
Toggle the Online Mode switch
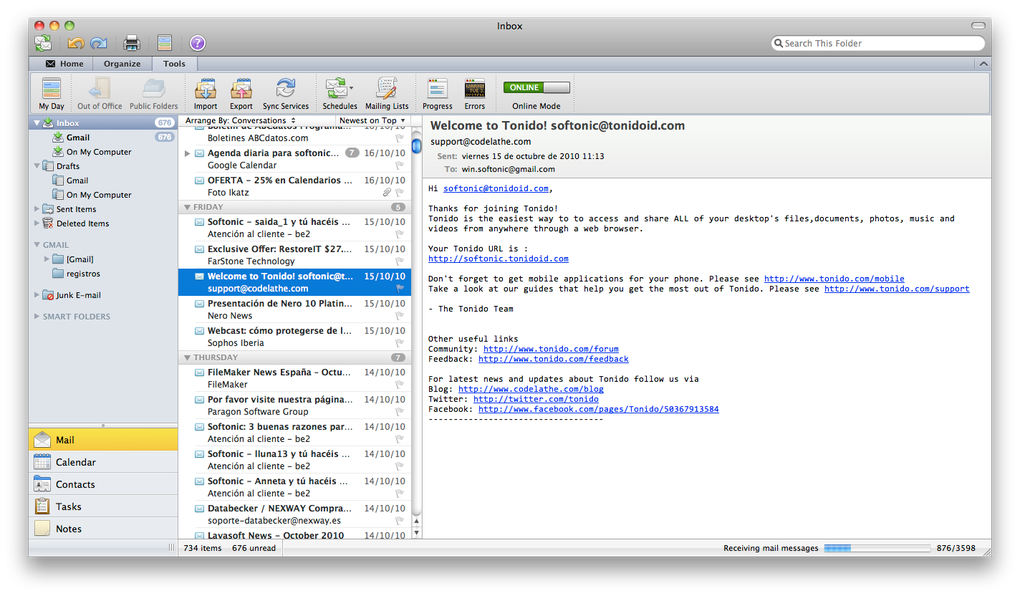(x=536, y=87)
